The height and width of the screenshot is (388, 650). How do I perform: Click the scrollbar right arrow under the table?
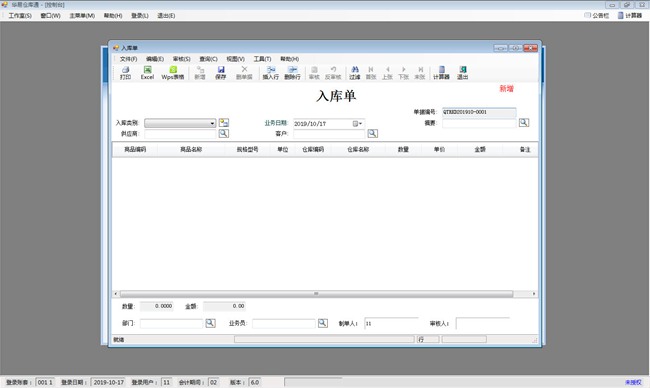534,293
